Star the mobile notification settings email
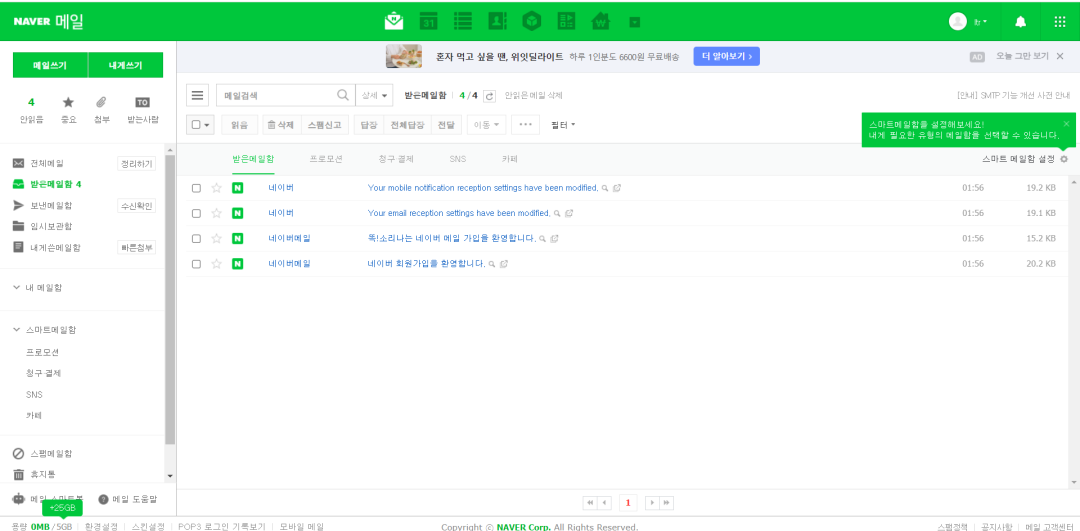The width and height of the screenshot is (1080, 531). [x=216, y=188]
